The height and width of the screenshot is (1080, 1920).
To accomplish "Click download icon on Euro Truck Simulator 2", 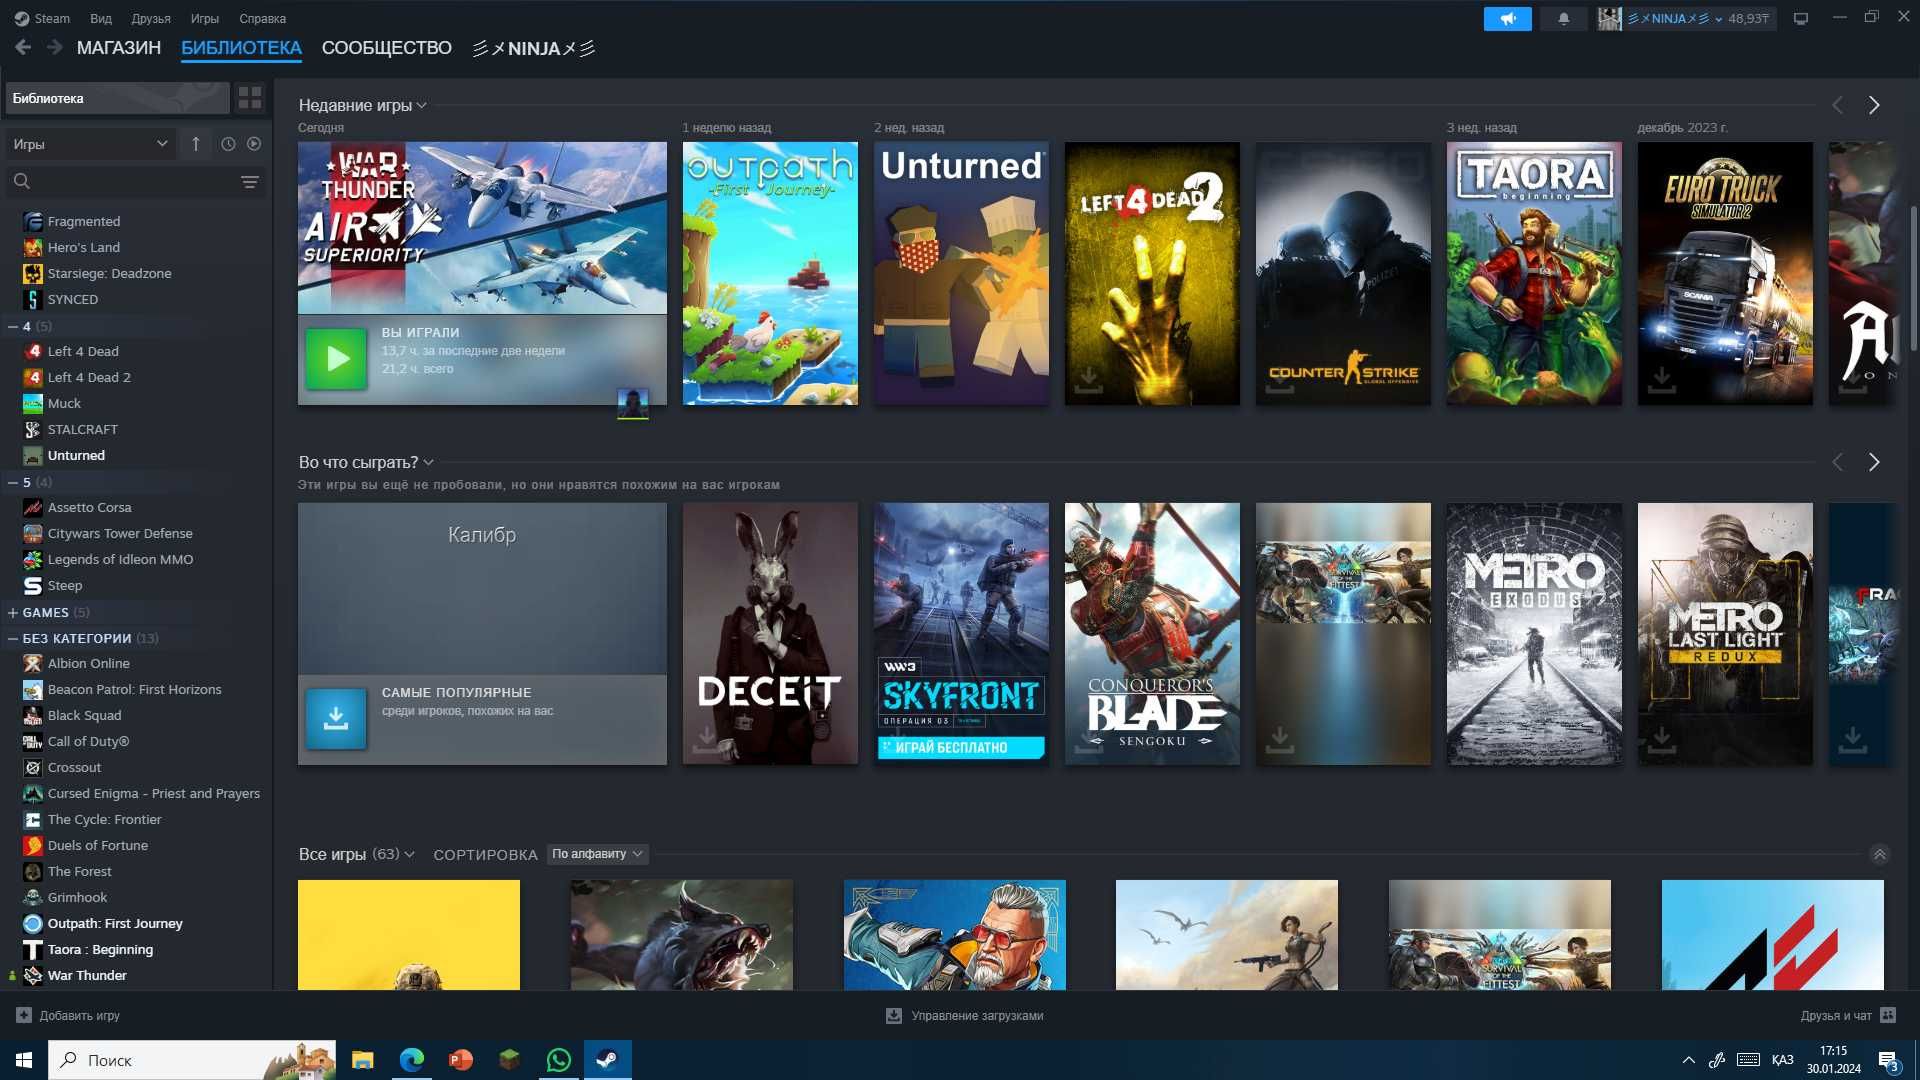I will [1661, 379].
